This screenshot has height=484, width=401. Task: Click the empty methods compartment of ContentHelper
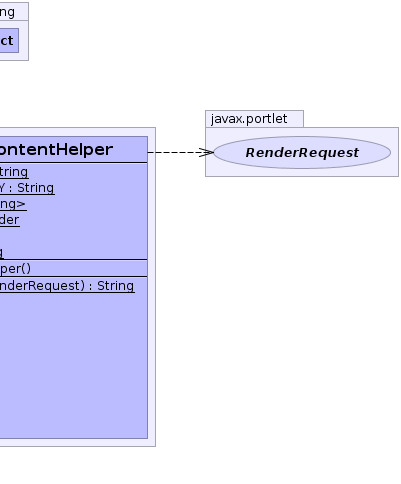(73, 367)
